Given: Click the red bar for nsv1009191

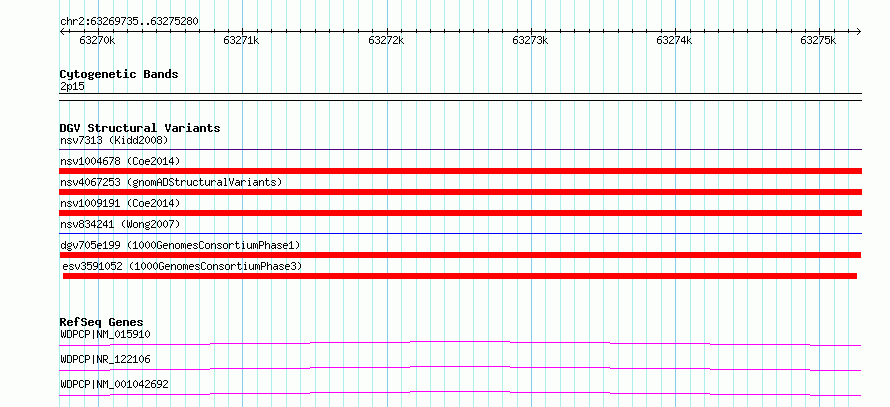Looking at the screenshot, I should click(x=460, y=213).
